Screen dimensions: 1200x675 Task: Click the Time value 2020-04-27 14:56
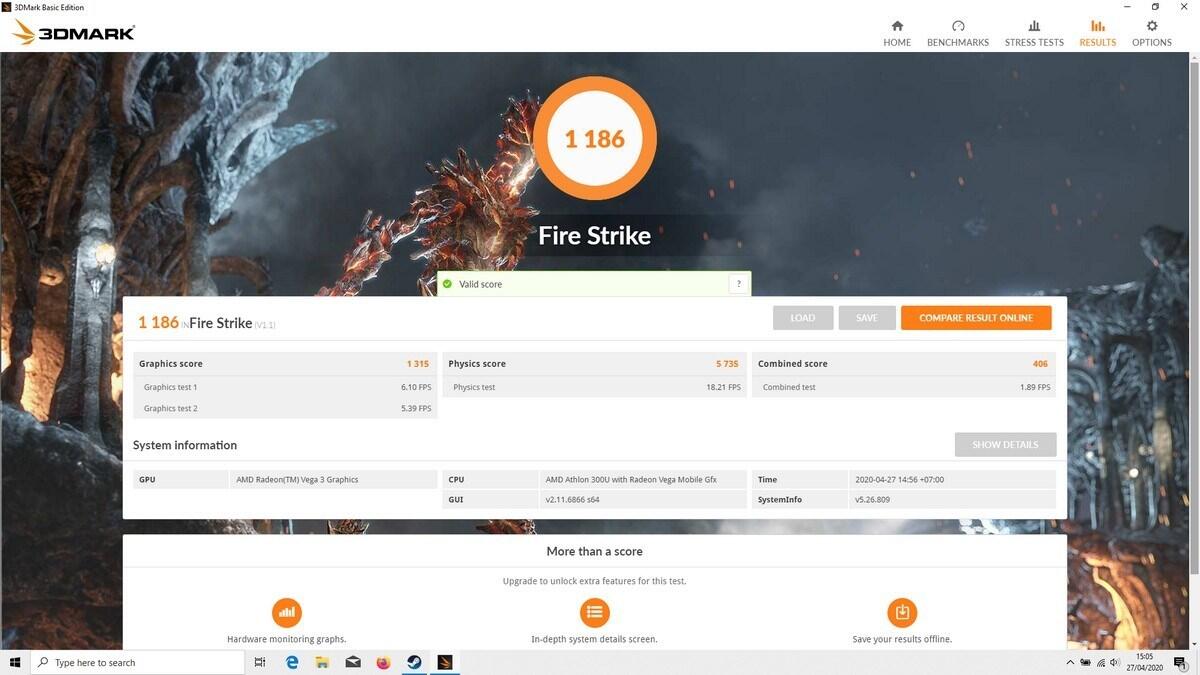[x=898, y=480]
